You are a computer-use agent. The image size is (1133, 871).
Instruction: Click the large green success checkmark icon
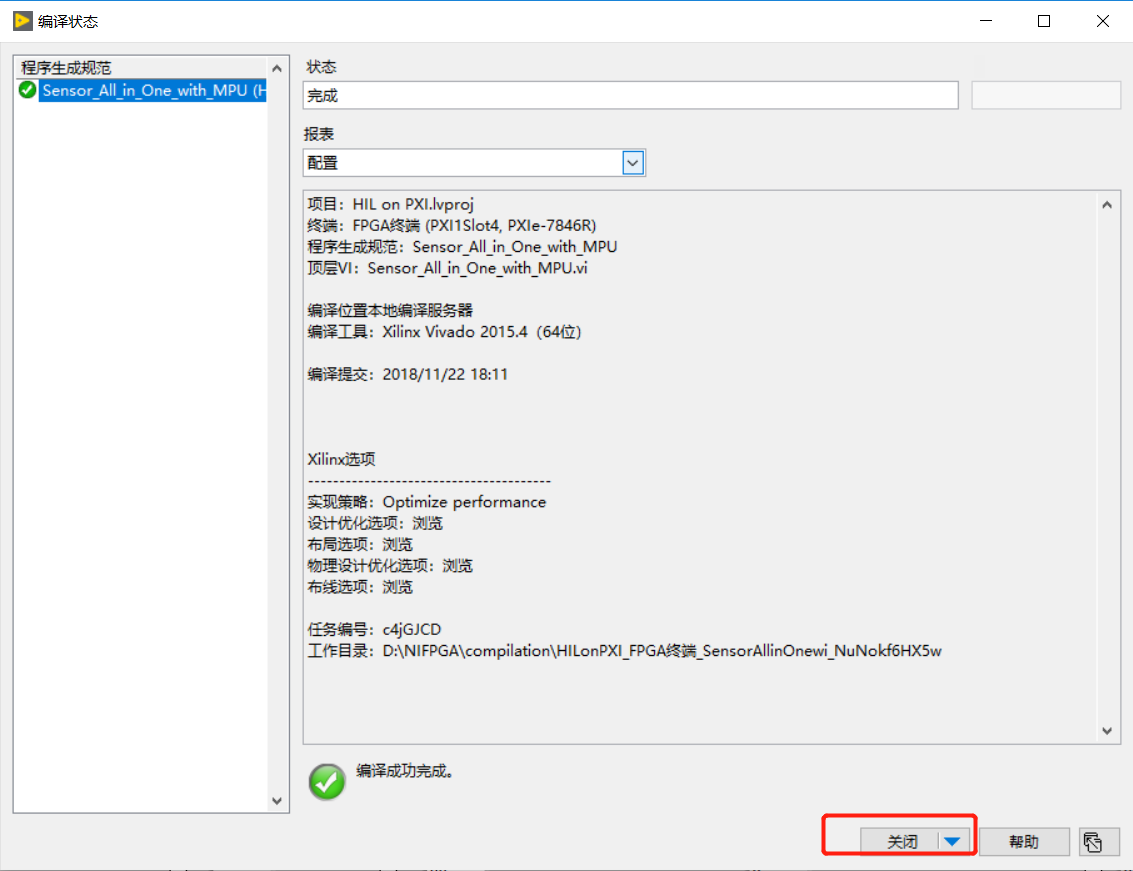pos(327,781)
